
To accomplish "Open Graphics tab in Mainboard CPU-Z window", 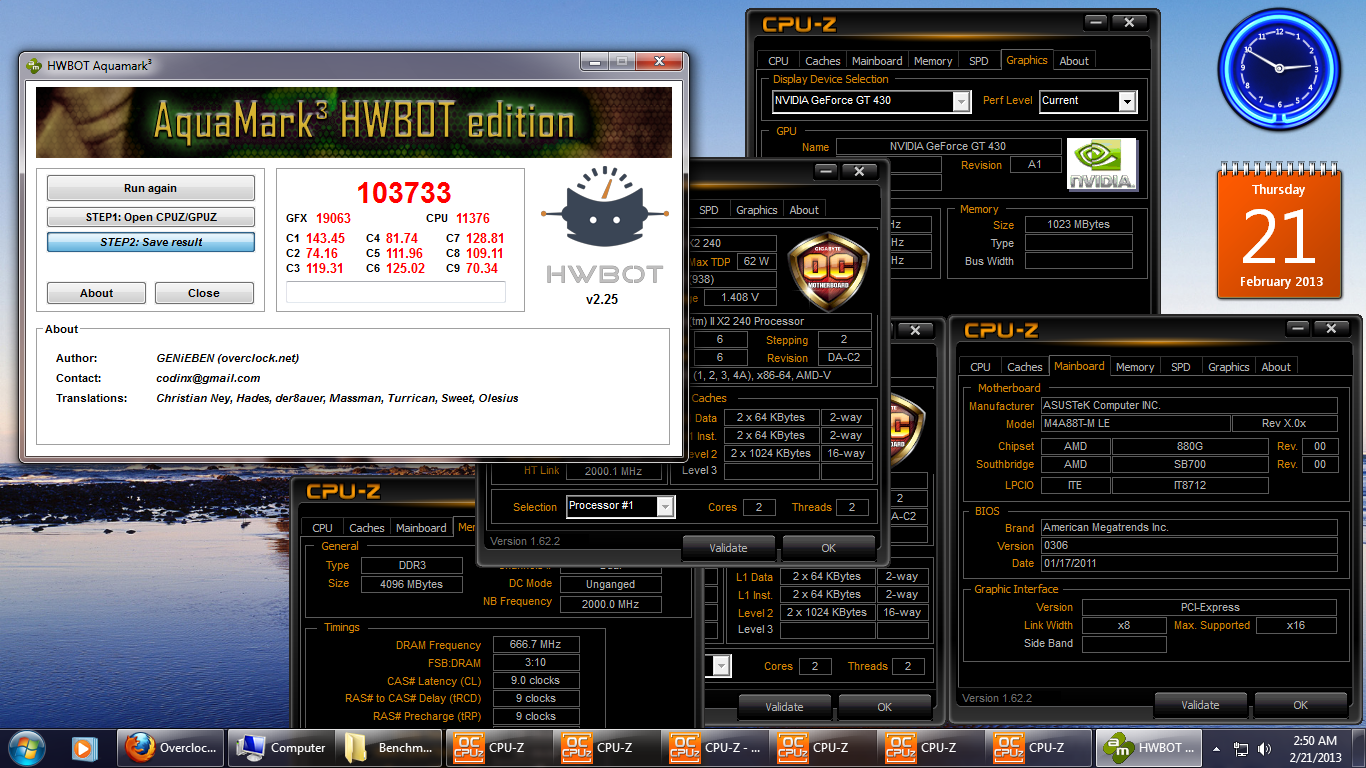I will pos(1229,367).
